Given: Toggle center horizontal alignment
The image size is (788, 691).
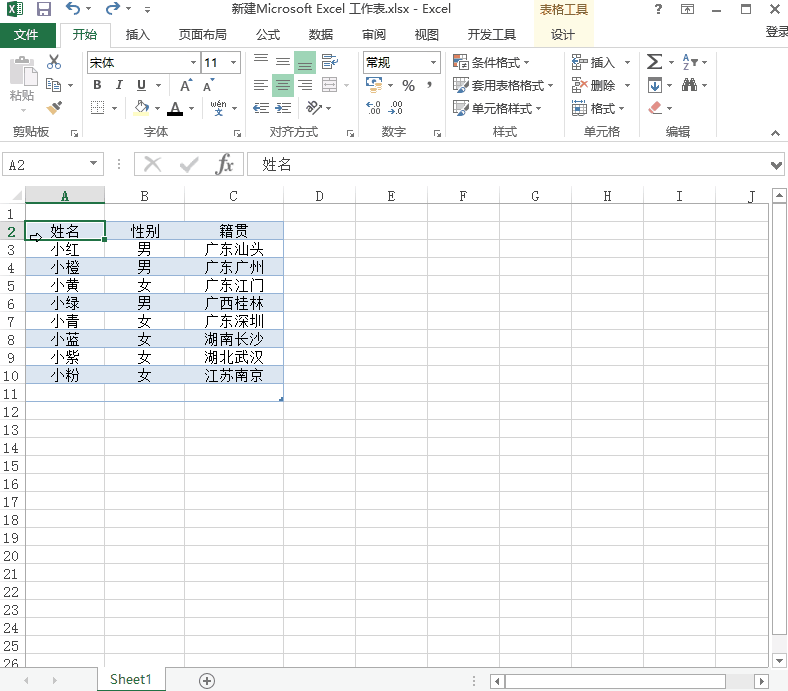Looking at the screenshot, I should click(x=283, y=85).
